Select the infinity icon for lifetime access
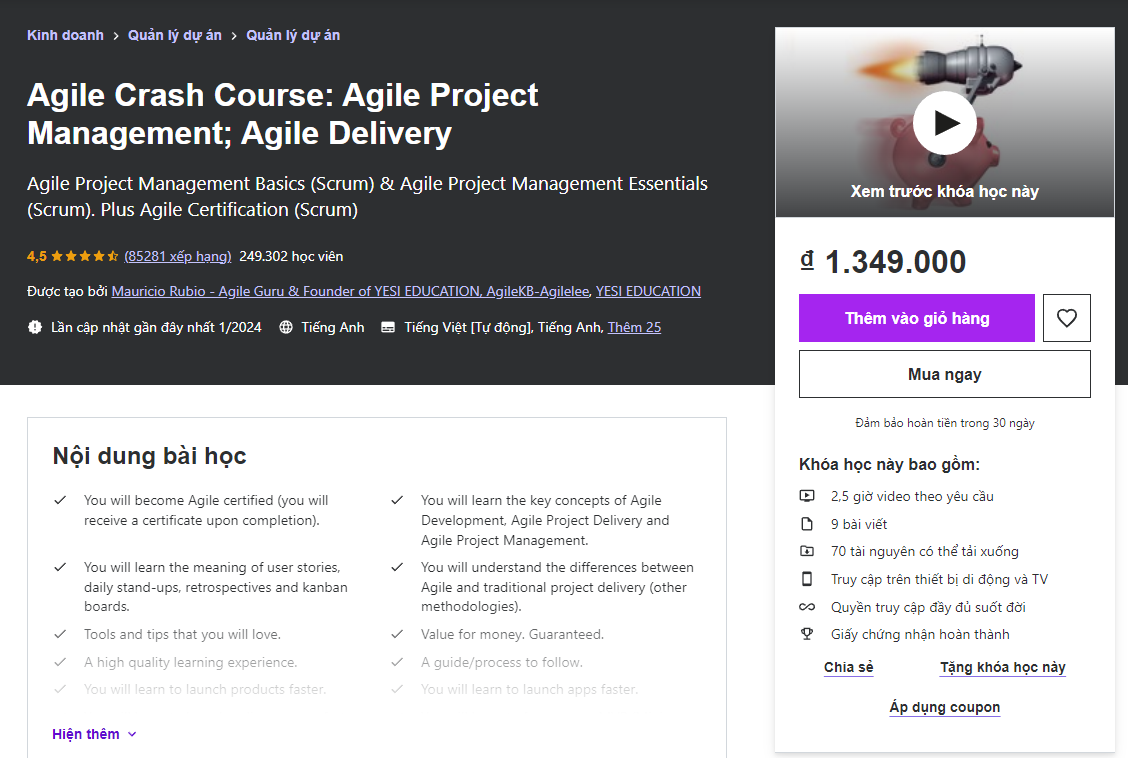The height and width of the screenshot is (758, 1128). 806,606
